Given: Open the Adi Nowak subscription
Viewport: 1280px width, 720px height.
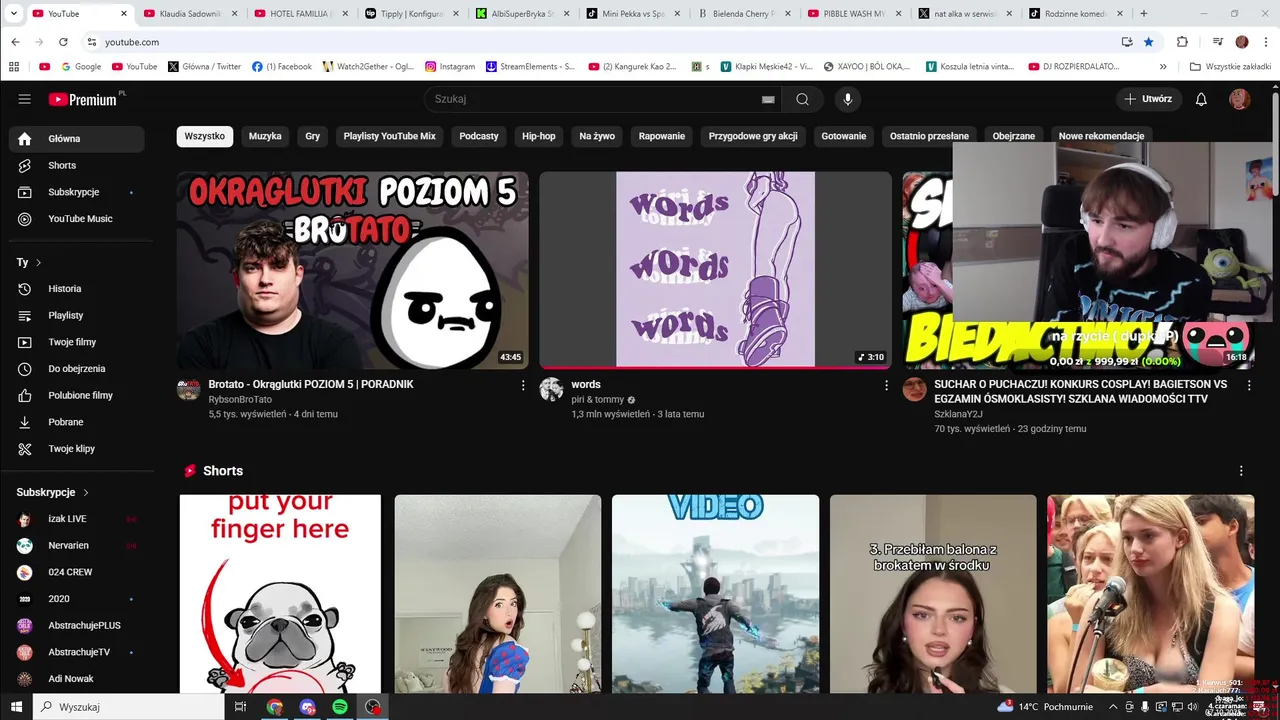Looking at the screenshot, I should 76,679.
